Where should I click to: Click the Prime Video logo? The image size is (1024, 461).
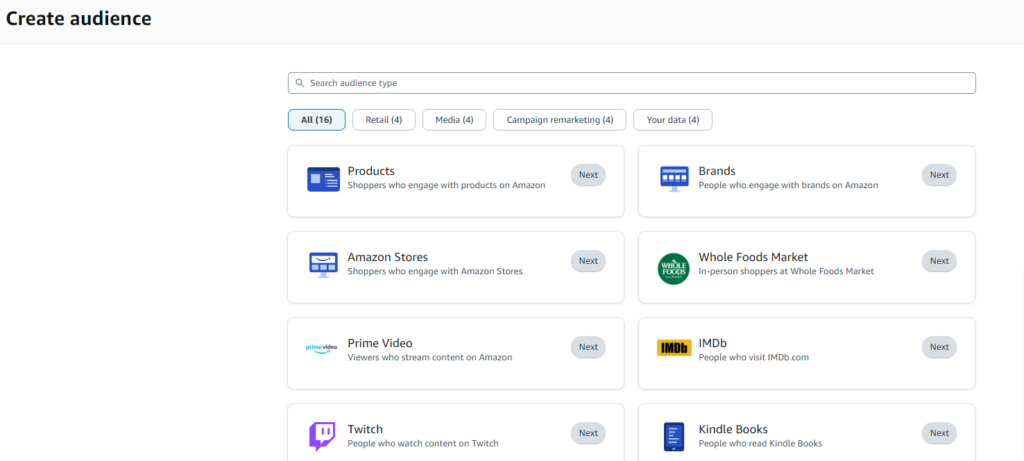pos(322,348)
